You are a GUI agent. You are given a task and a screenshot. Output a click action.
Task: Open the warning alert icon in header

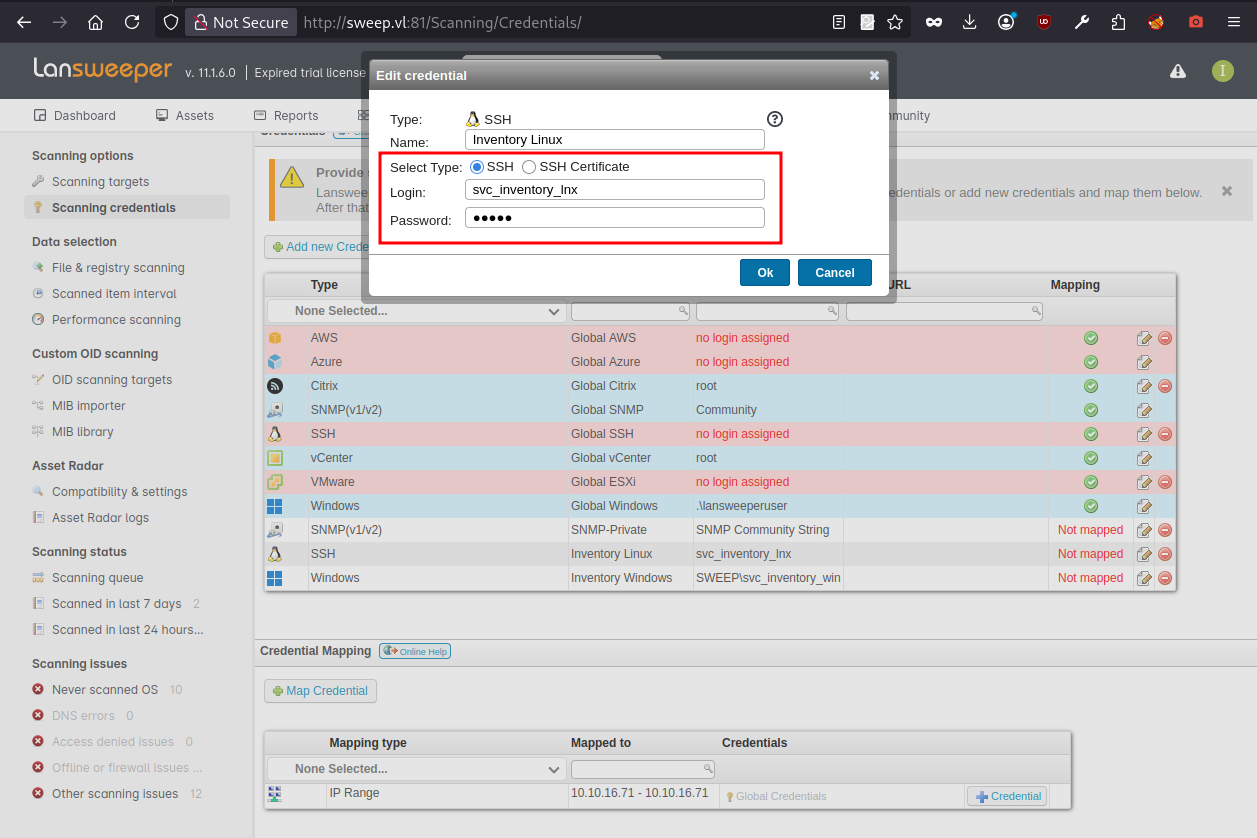[x=1178, y=71]
